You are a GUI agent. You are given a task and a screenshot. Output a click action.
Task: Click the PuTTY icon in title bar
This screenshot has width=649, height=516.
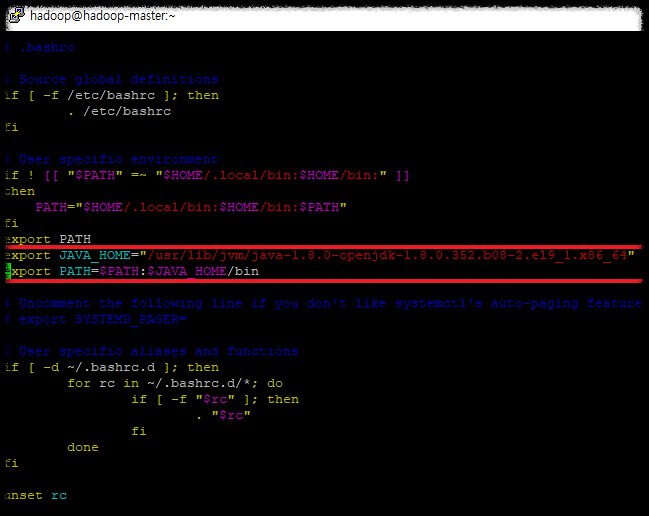(x=17, y=15)
